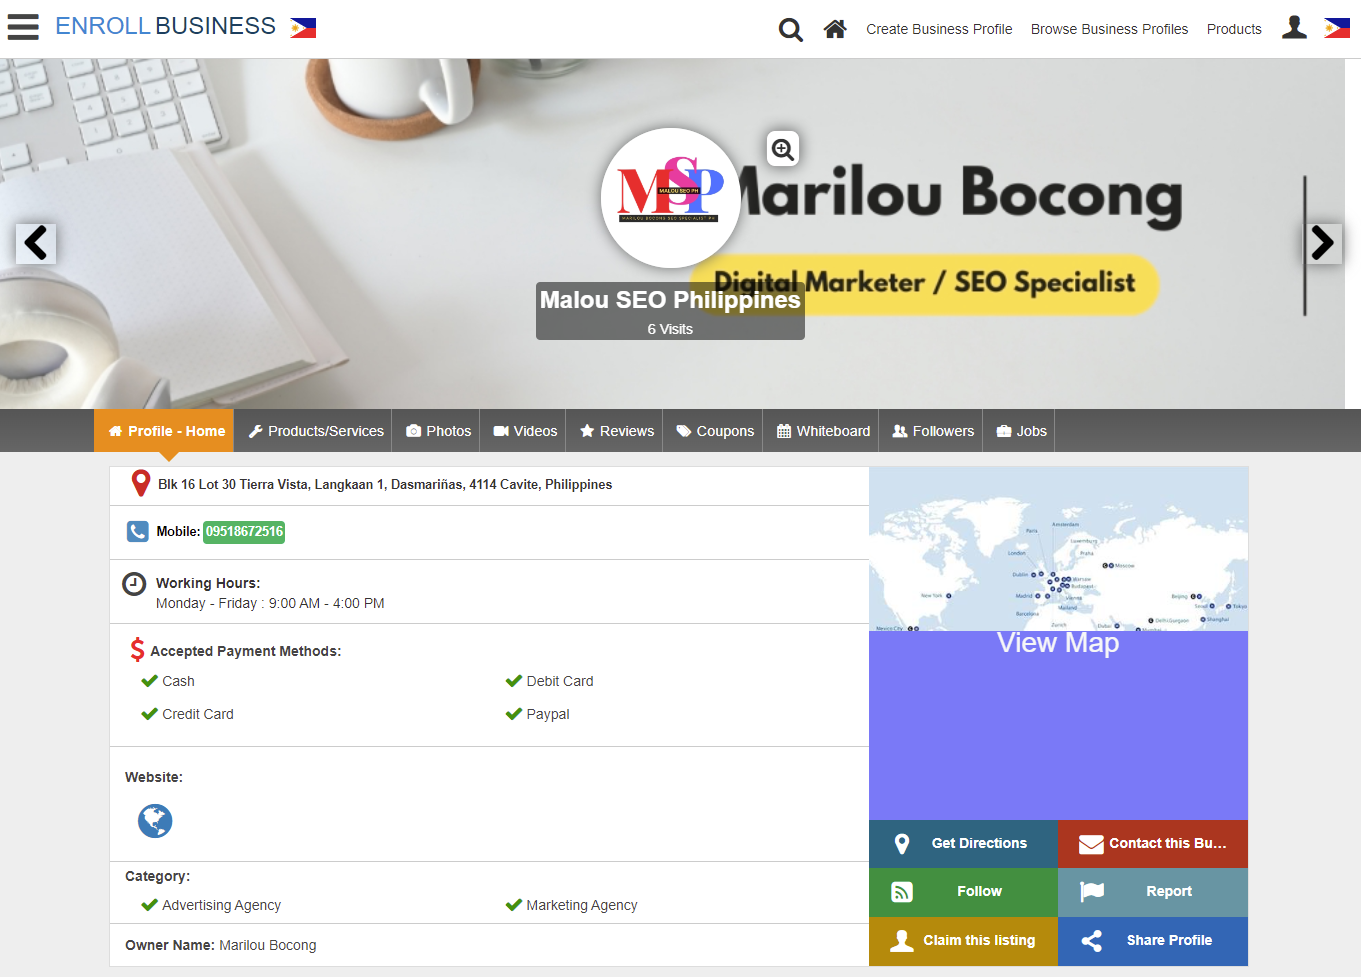
Task: Click the owner name Marilou Bocong
Action: (268, 945)
